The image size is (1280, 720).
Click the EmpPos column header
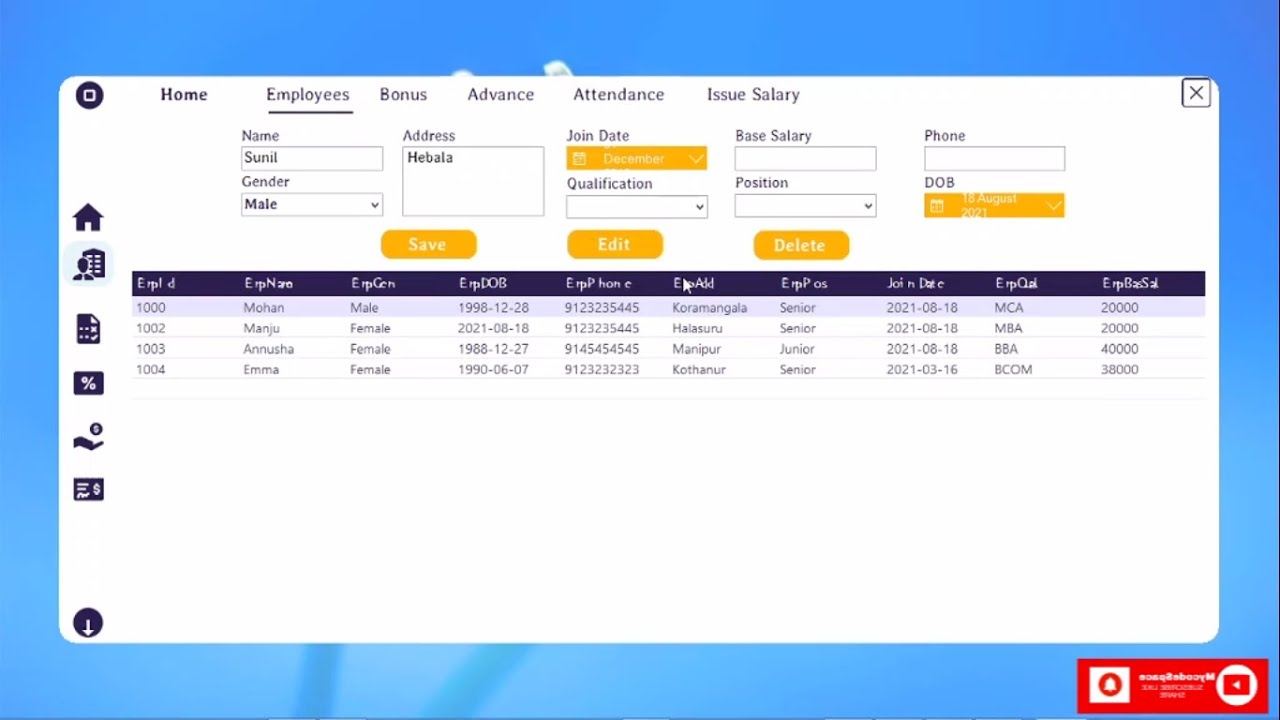pyautogui.click(x=804, y=284)
